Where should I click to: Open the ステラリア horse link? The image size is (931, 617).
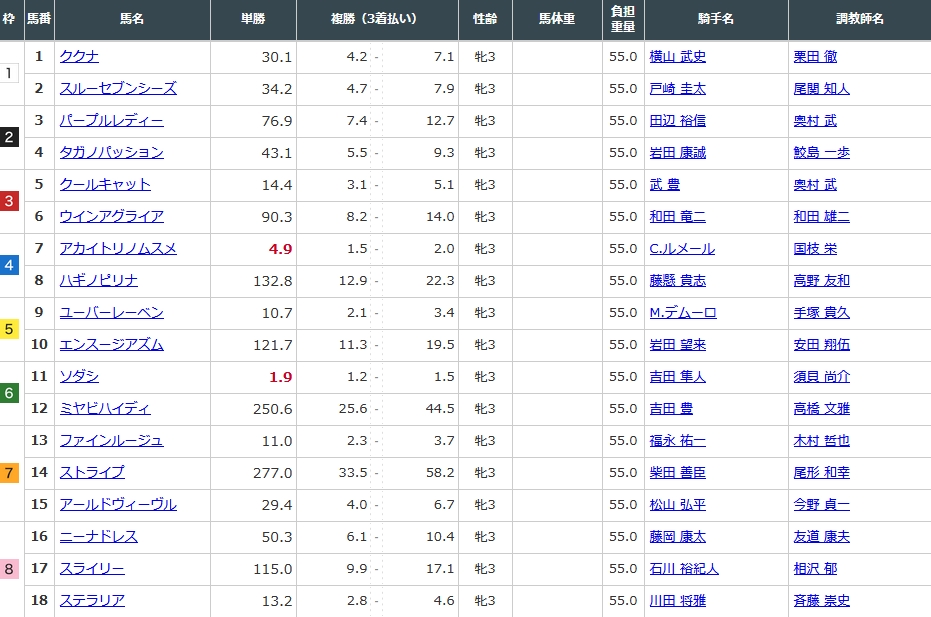[x=92, y=601]
